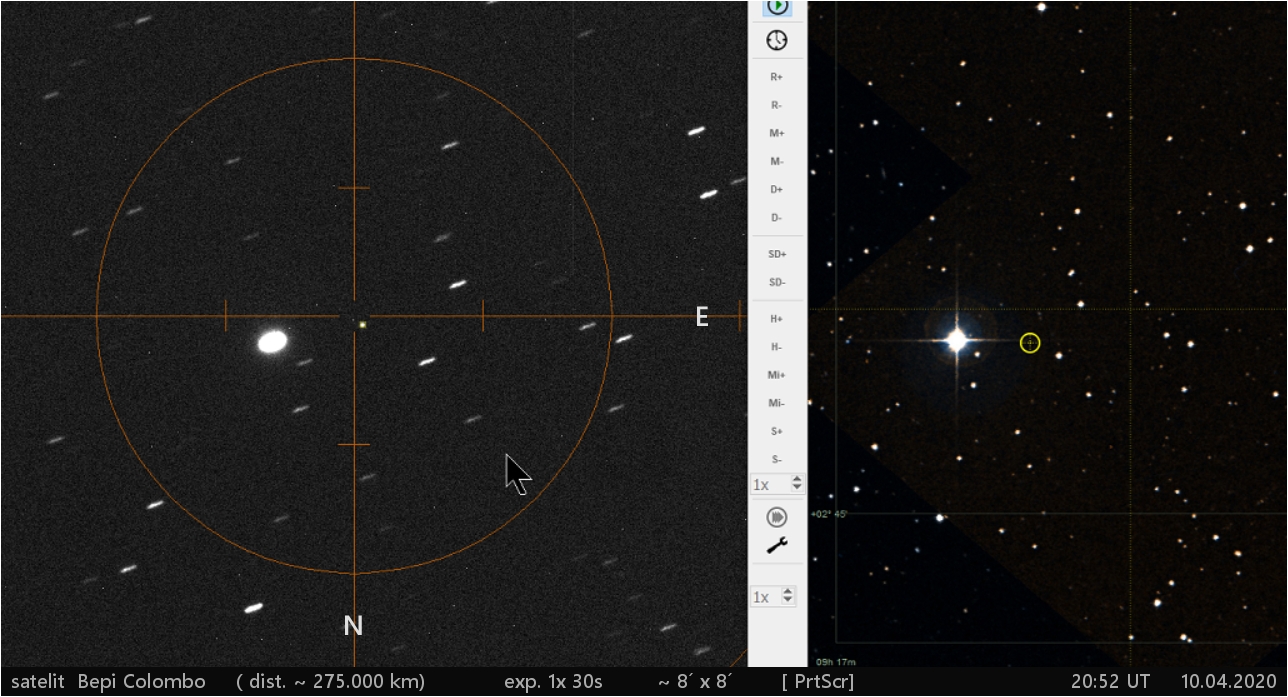Viewport: 1288px width, 697px height.
Task: Click the SD+ button
Action: click(x=777, y=254)
